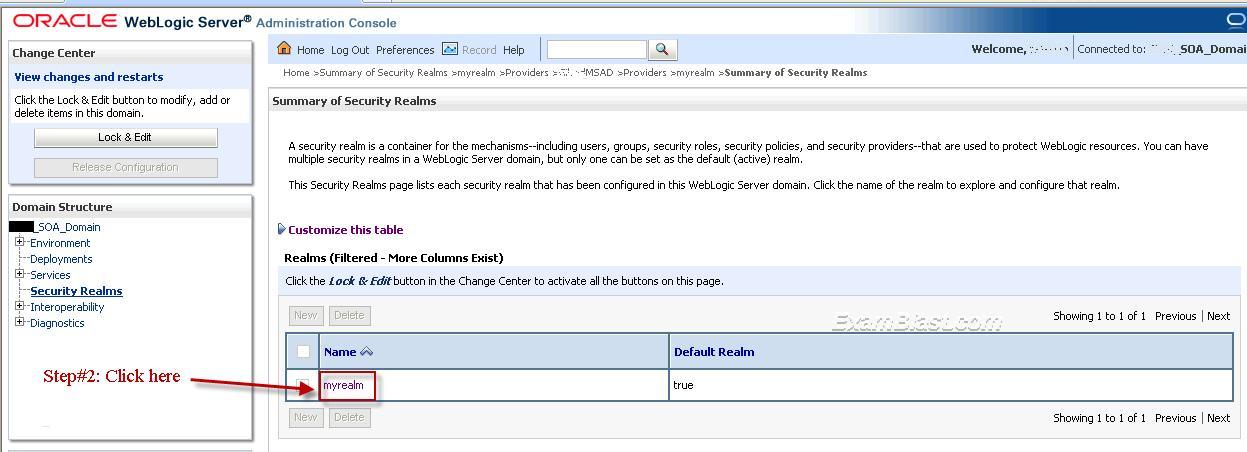Select Diagnostics tree label
This screenshot has height=452, width=1247.
tap(57, 323)
